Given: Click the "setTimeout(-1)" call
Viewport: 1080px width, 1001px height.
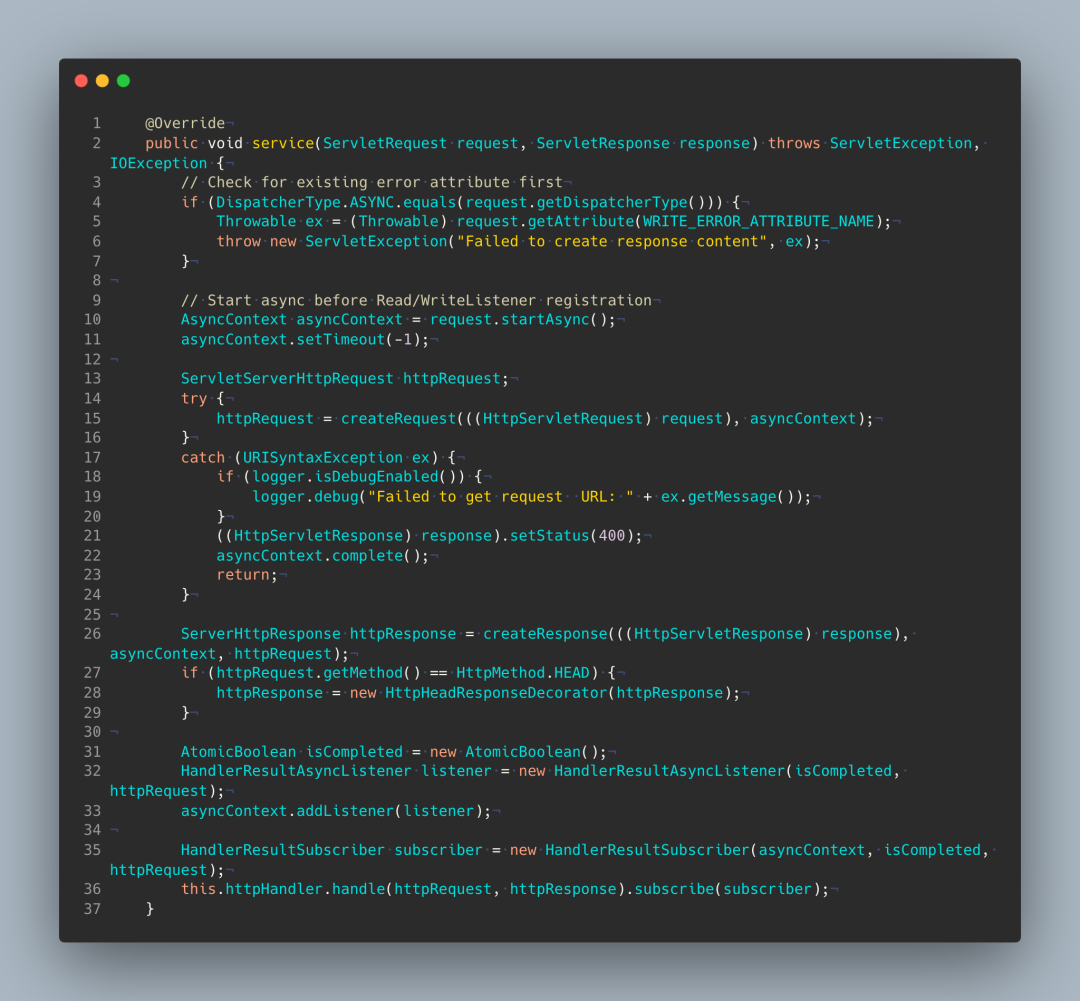Looking at the screenshot, I should pyautogui.click(x=358, y=340).
